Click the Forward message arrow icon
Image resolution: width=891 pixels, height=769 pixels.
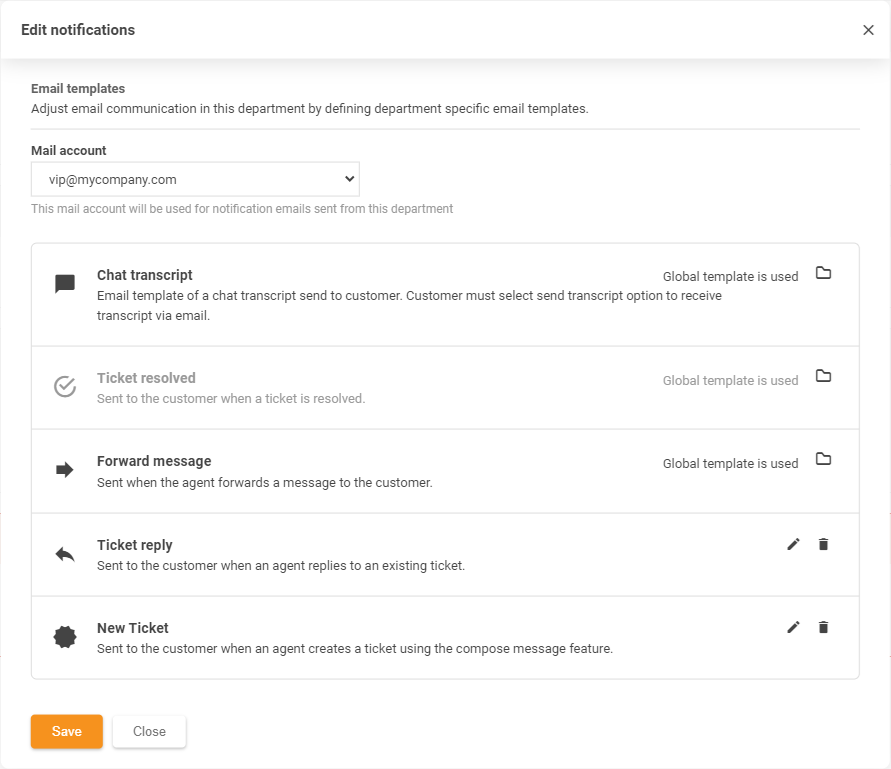point(65,470)
